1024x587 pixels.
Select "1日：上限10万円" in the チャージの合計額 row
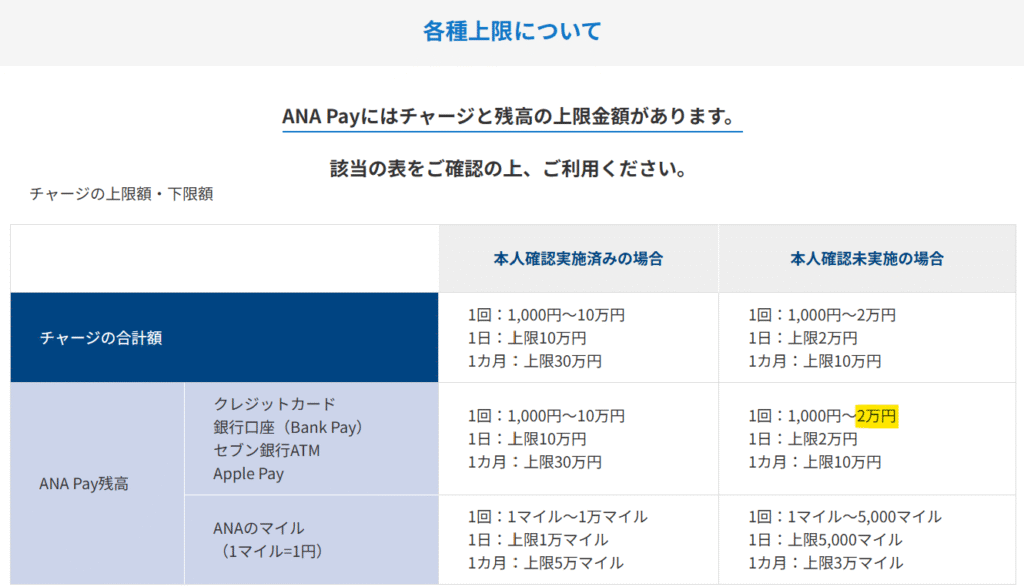click(x=526, y=338)
